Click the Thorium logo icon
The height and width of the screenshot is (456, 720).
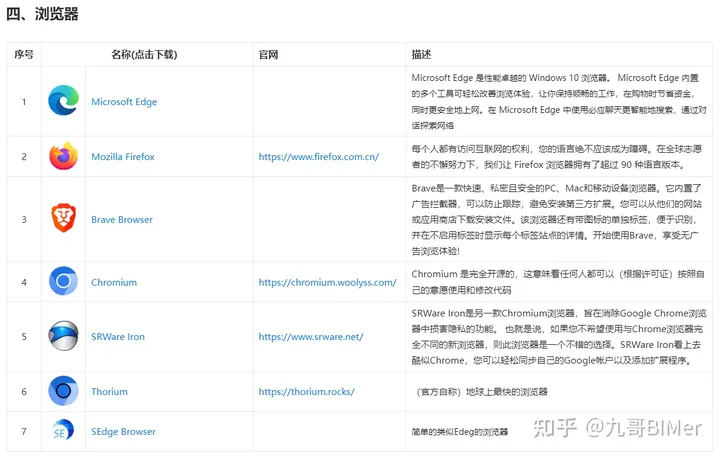point(63,391)
